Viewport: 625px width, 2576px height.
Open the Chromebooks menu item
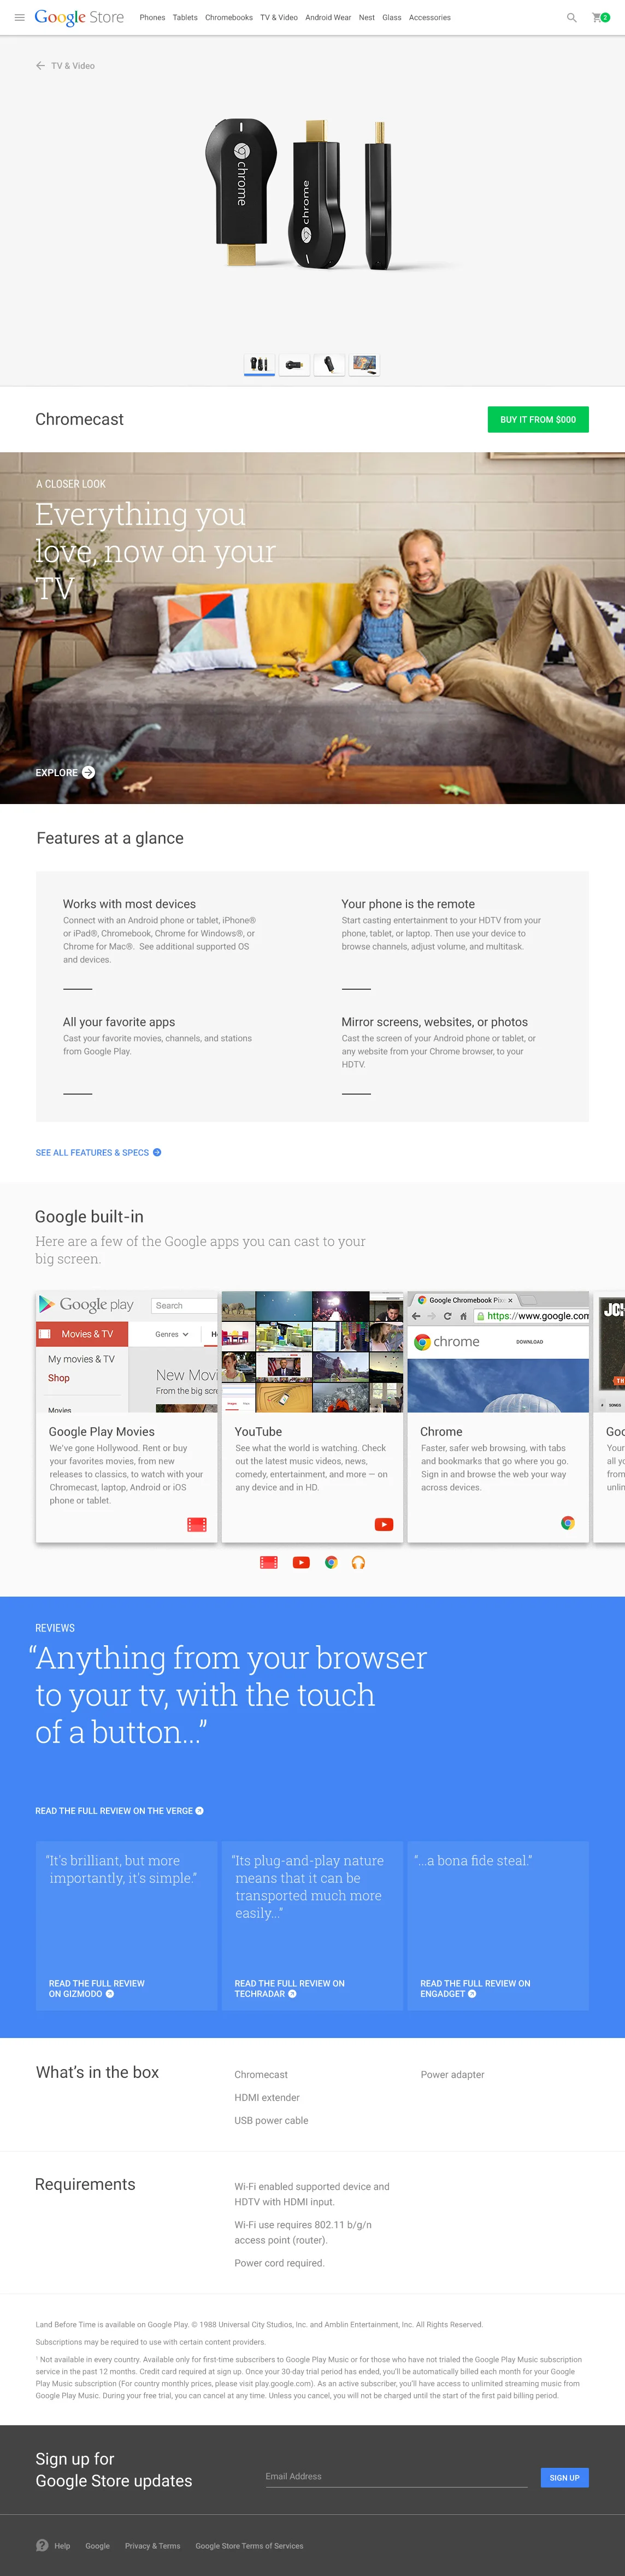(229, 17)
